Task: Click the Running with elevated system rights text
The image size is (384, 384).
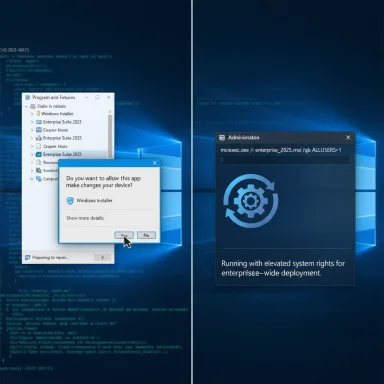Action: click(283, 268)
